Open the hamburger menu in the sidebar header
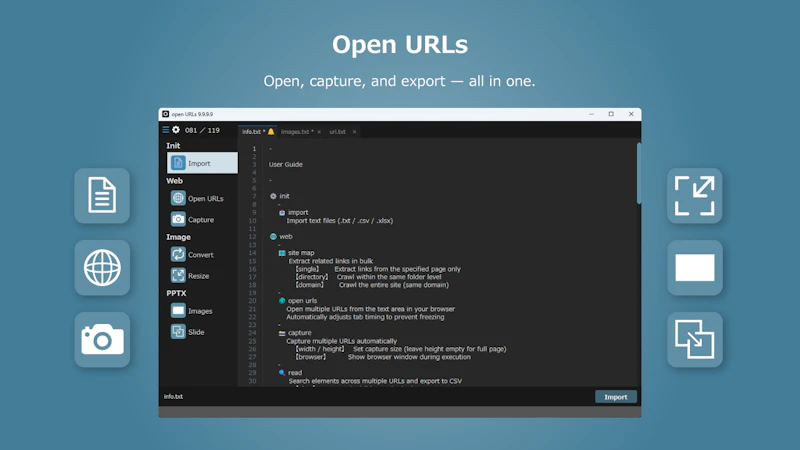The width and height of the screenshot is (800, 450). pos(165,130)
